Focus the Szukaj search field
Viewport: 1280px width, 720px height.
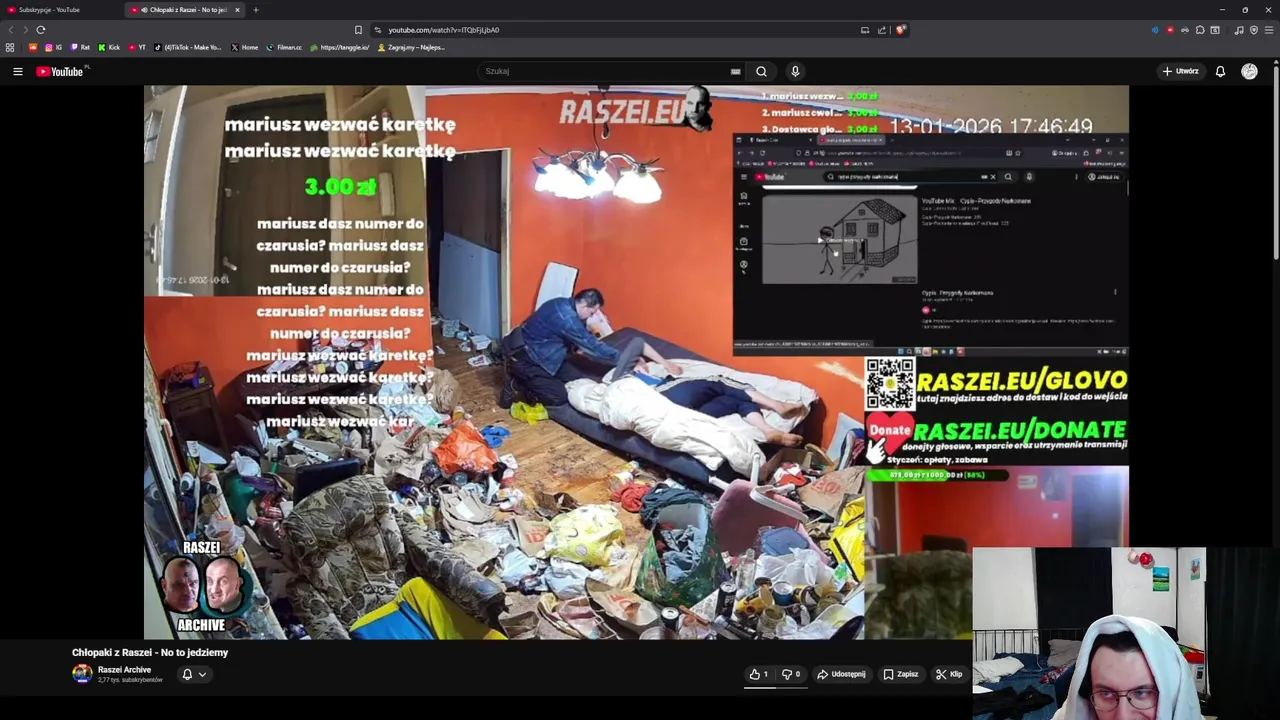click(x=605, y=71)
